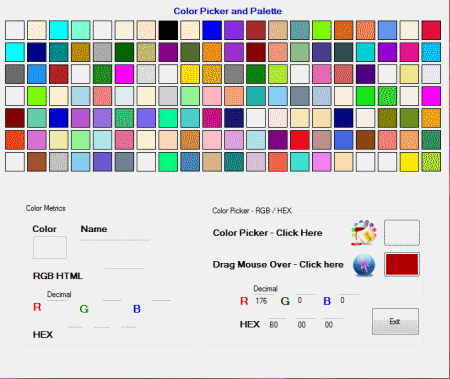450x379 pixels.
Task: Select the dodger blue swatch in the third row
Action: (37, 74)
